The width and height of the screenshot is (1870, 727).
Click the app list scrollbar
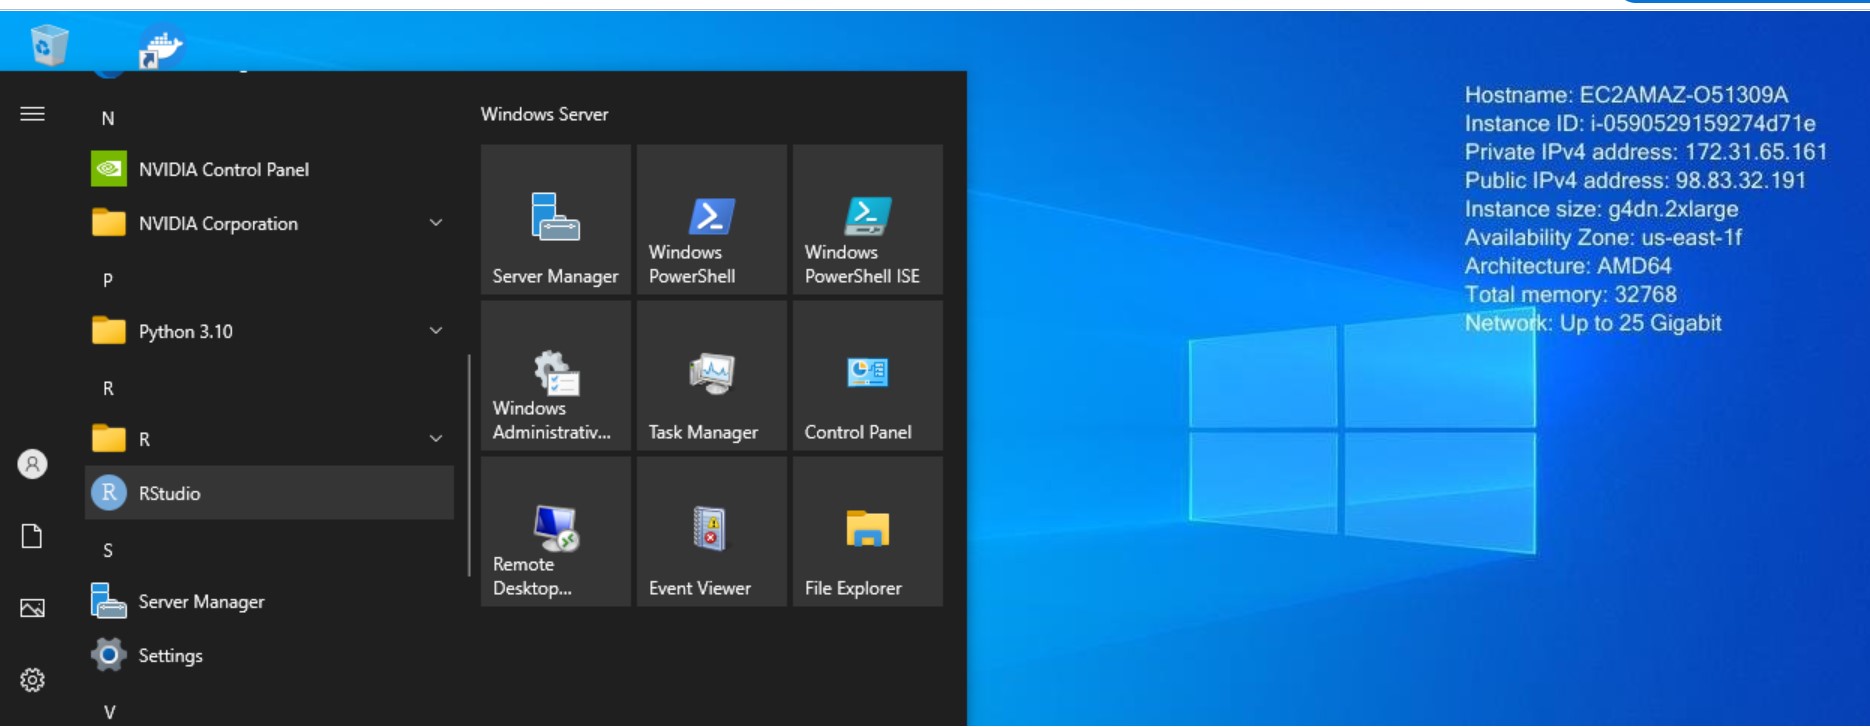click(x=469, y=466)
